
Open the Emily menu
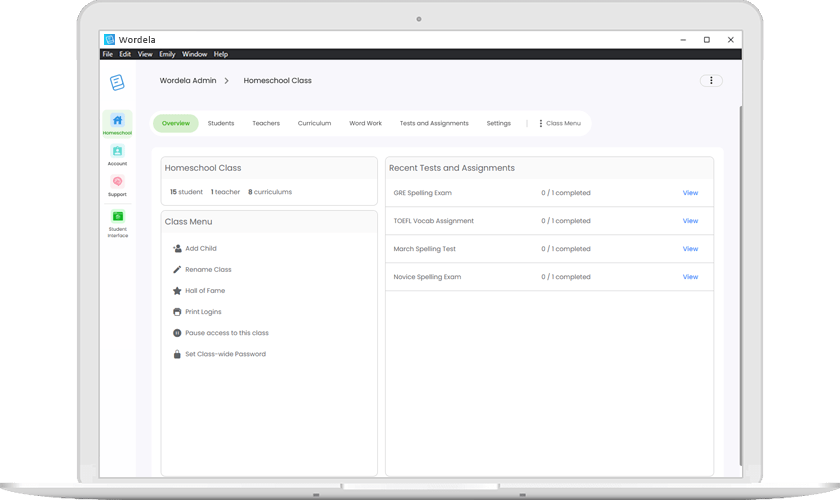(x=167, y=54)
